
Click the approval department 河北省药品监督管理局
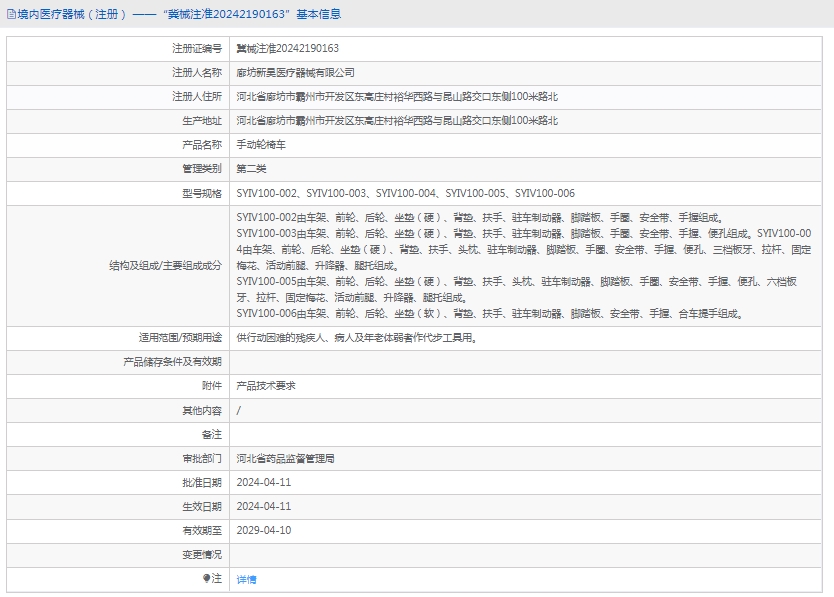pos(285,458)
